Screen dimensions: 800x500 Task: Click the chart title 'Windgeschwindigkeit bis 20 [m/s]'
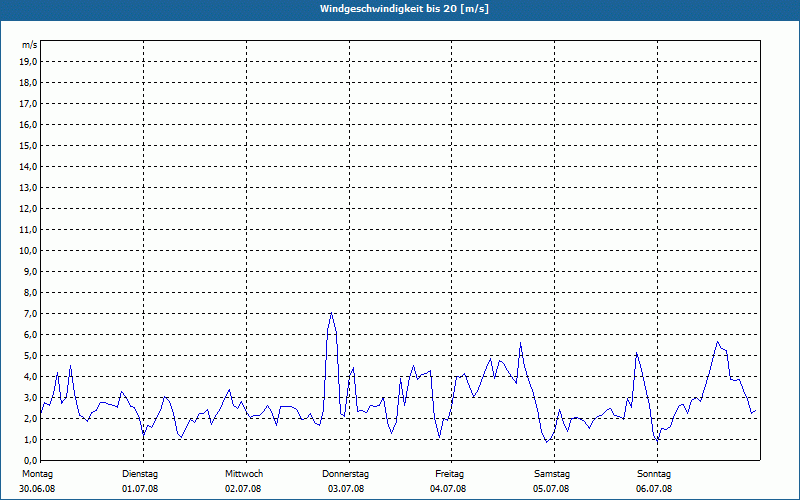404,9
